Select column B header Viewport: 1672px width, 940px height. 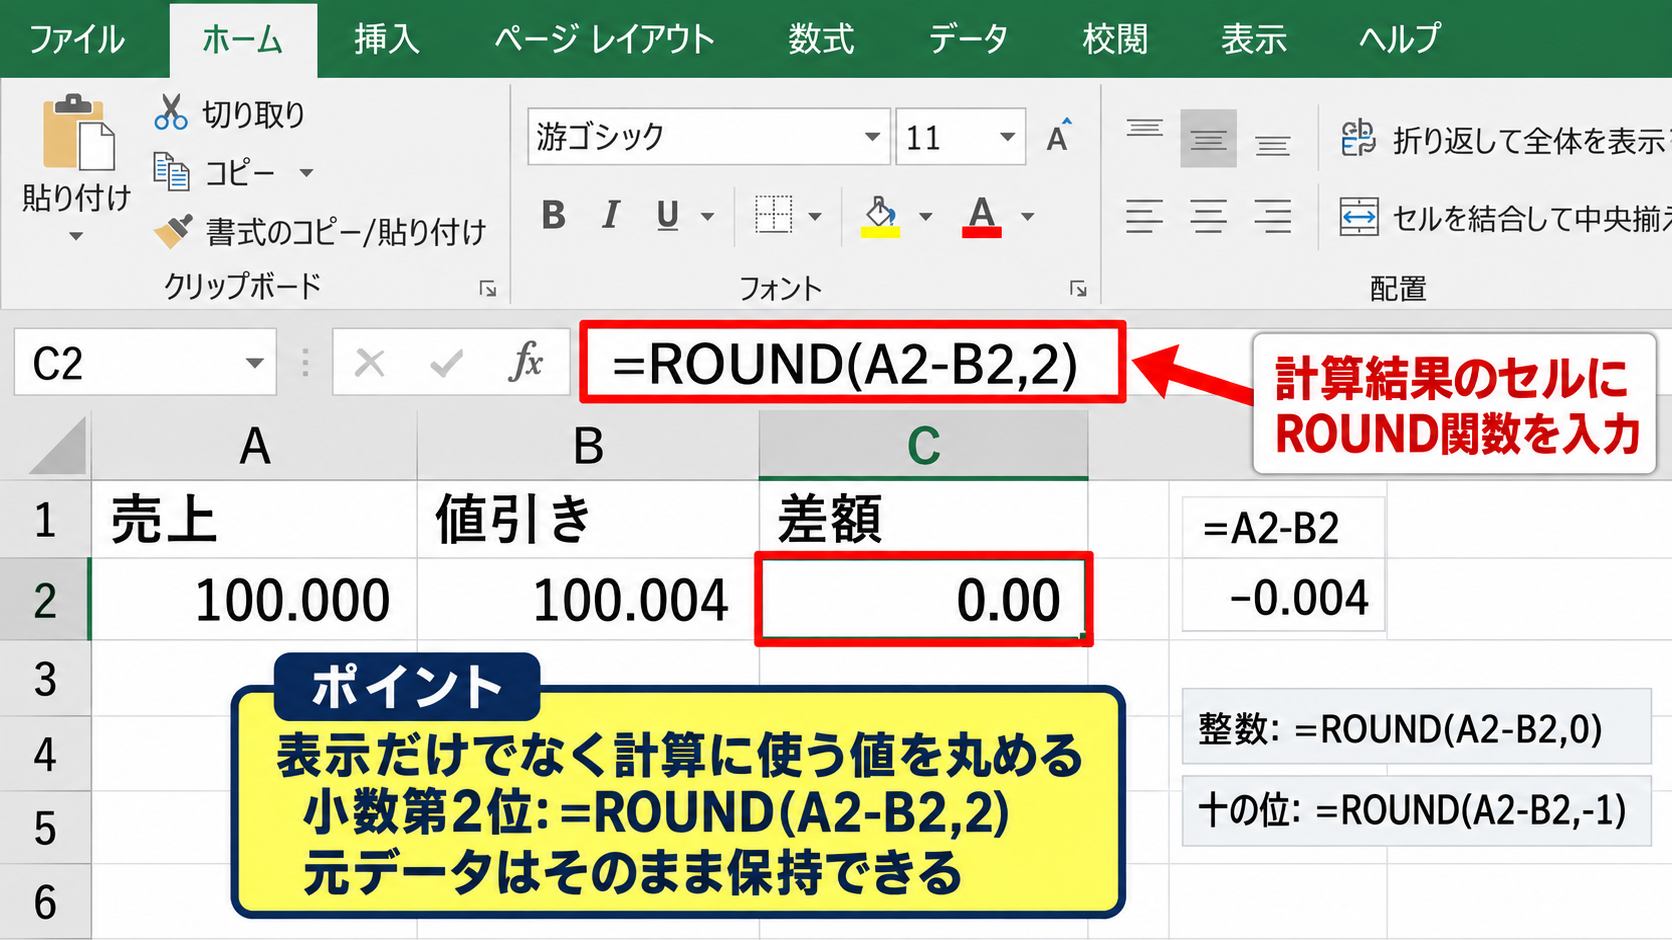(x=588, y=446)
